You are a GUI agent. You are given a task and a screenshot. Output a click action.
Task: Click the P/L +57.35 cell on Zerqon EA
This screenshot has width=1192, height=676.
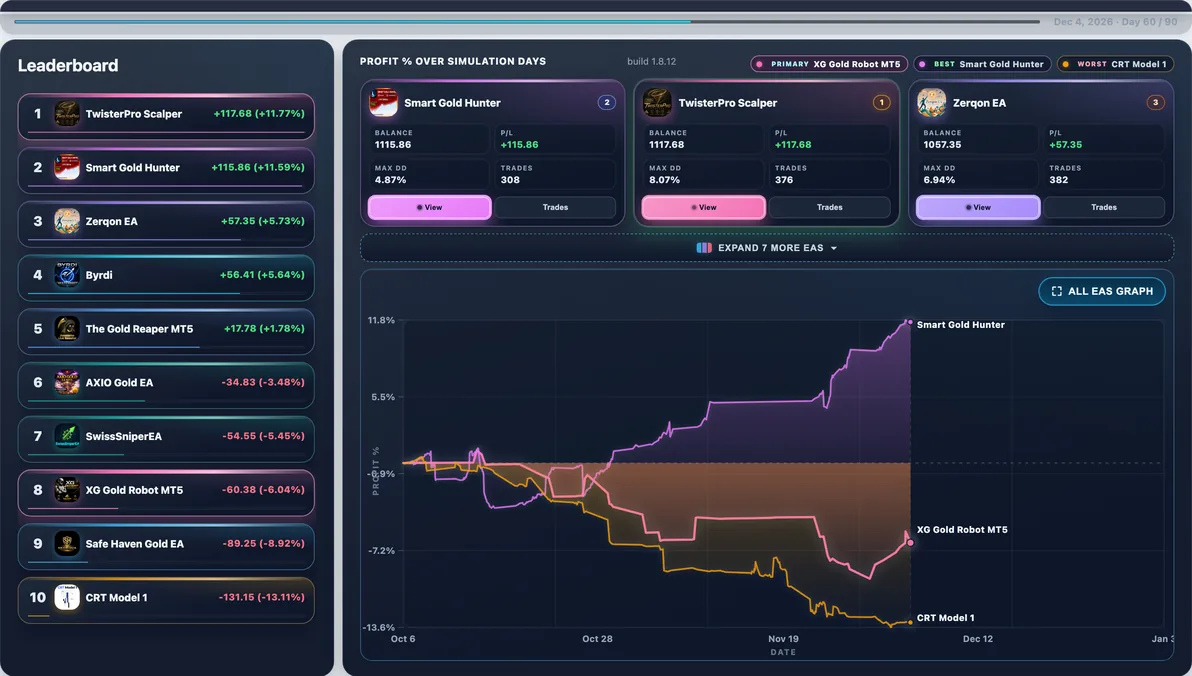pyautogui.click(x=1103, y=139)
